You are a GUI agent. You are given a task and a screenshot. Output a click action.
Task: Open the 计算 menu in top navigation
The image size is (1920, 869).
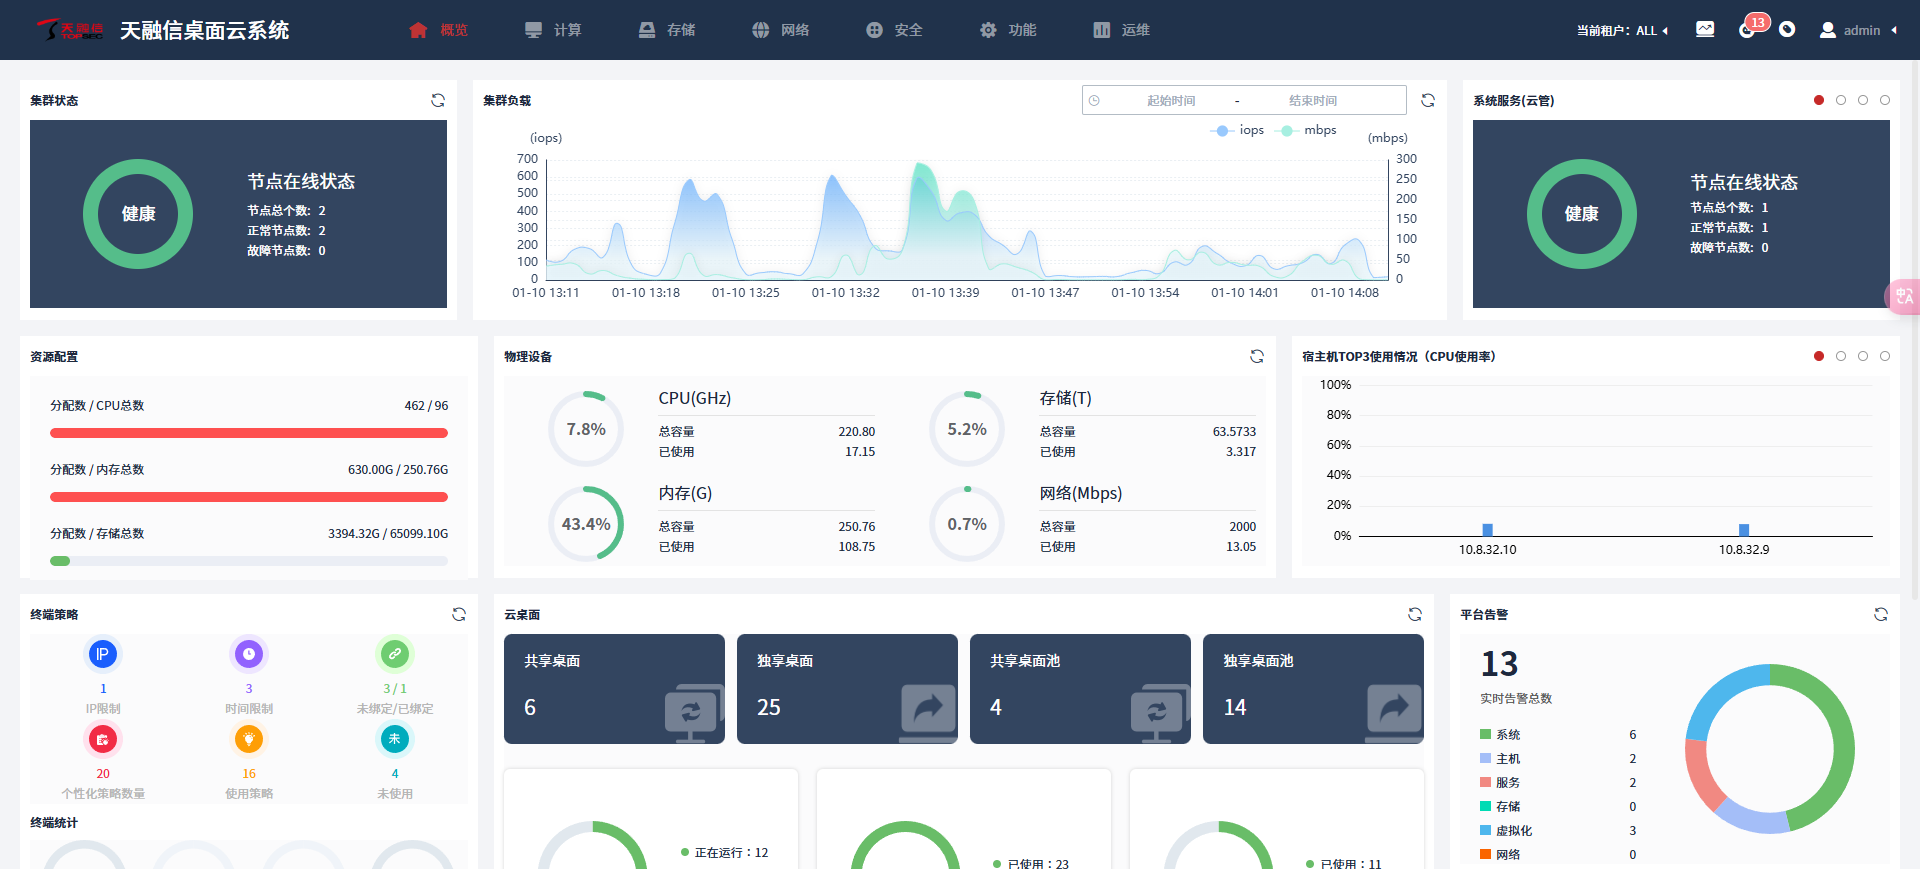coord(553,30)
